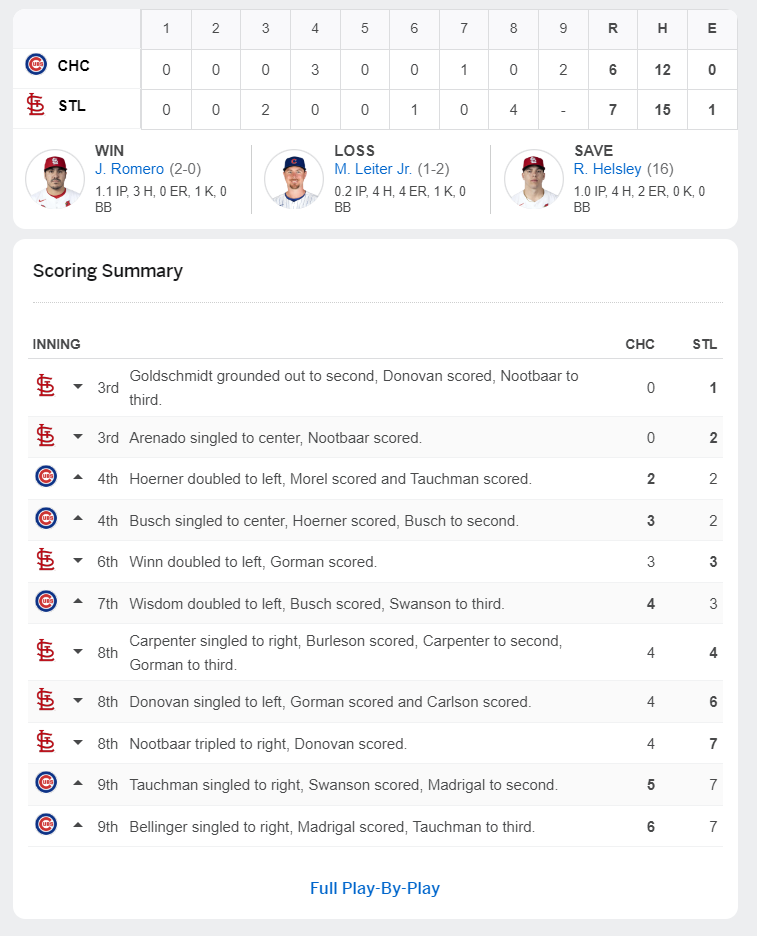This screenshot has width=757, height=936.
Task: Click the Cubs logo next to CHC
Action: 36,64
